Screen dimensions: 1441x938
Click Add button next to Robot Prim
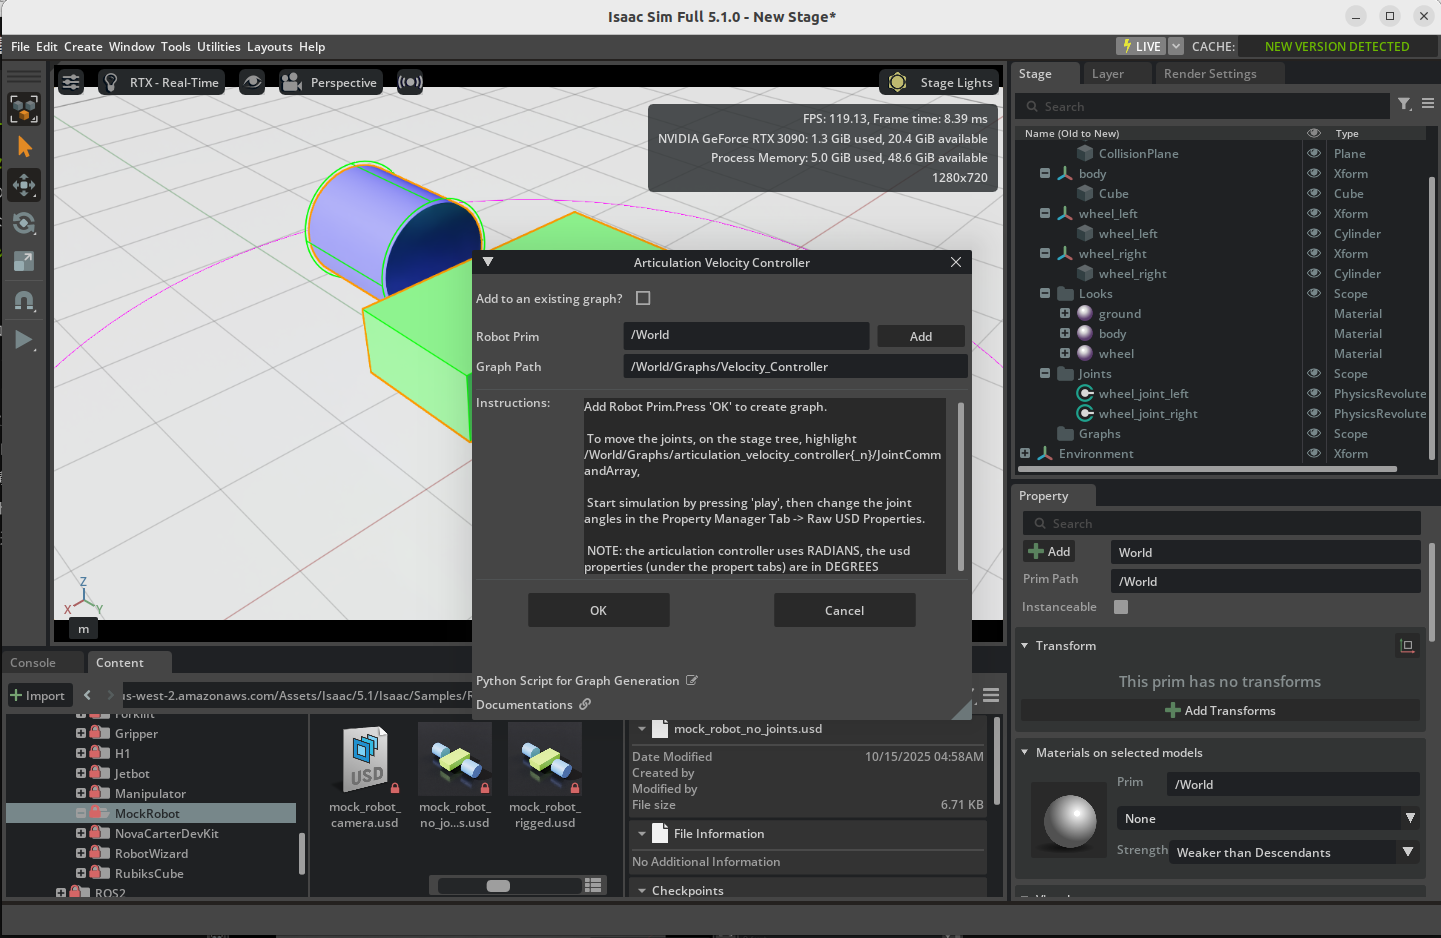tap(920, 337)
